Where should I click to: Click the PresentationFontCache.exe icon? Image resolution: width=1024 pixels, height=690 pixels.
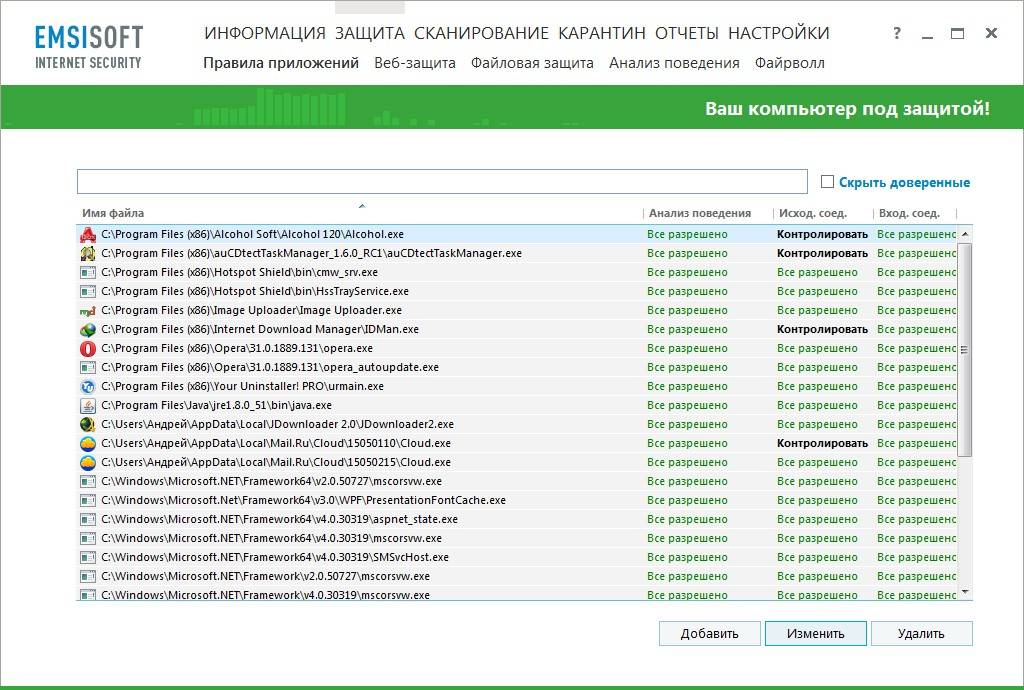[88, 501]
